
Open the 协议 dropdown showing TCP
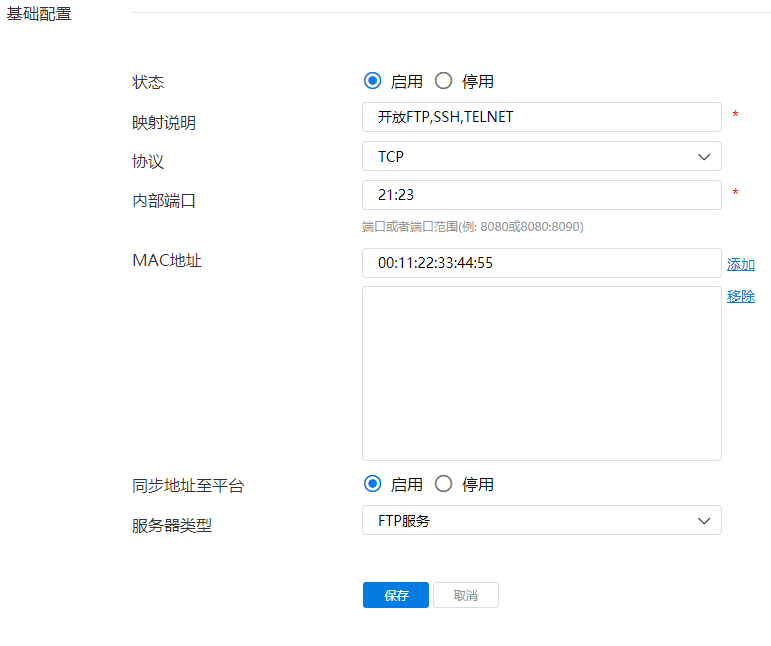(x=540, y=156)
